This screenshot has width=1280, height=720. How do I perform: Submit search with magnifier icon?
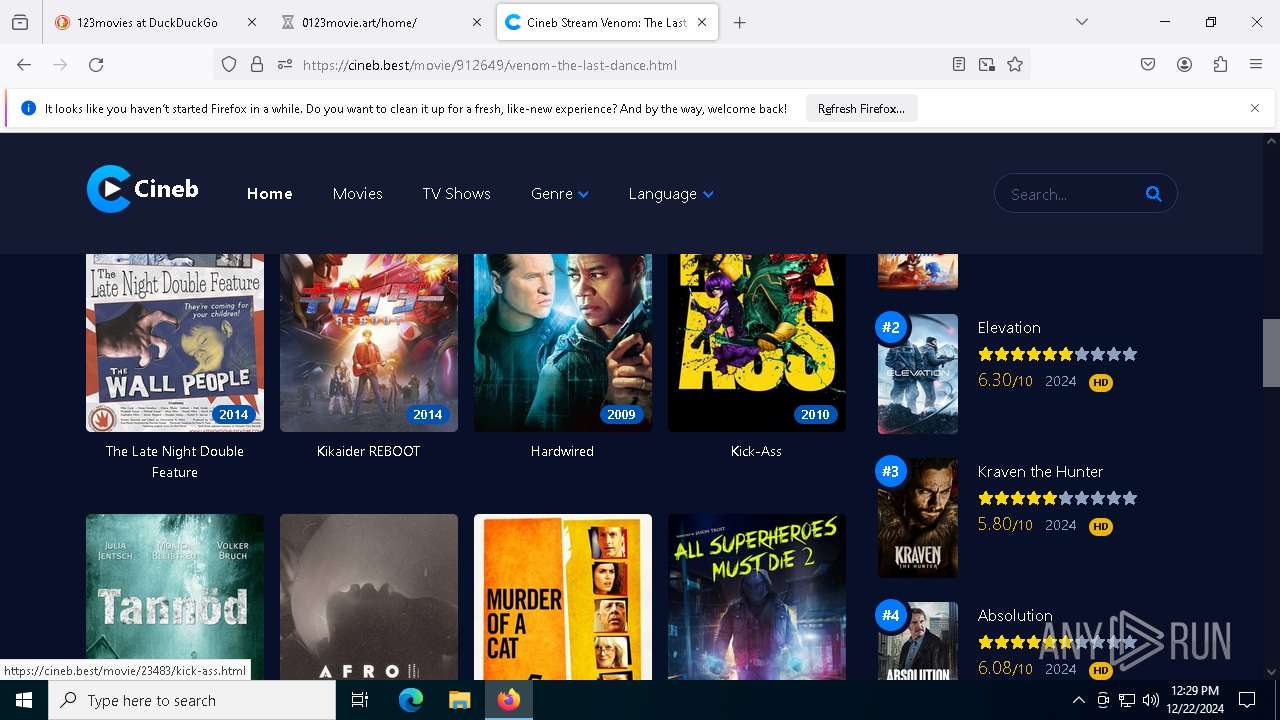[x=1153, y=194]
